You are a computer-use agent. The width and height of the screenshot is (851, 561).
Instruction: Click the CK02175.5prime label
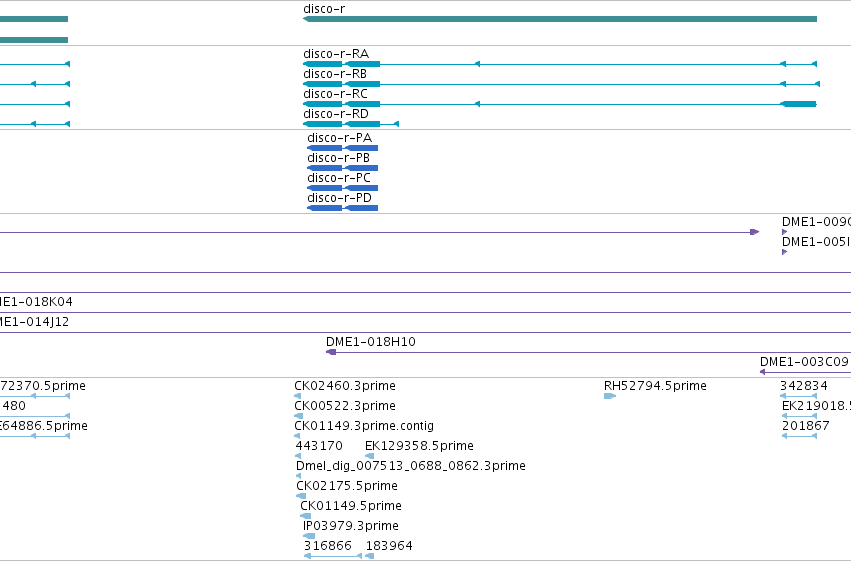(347, 486)
